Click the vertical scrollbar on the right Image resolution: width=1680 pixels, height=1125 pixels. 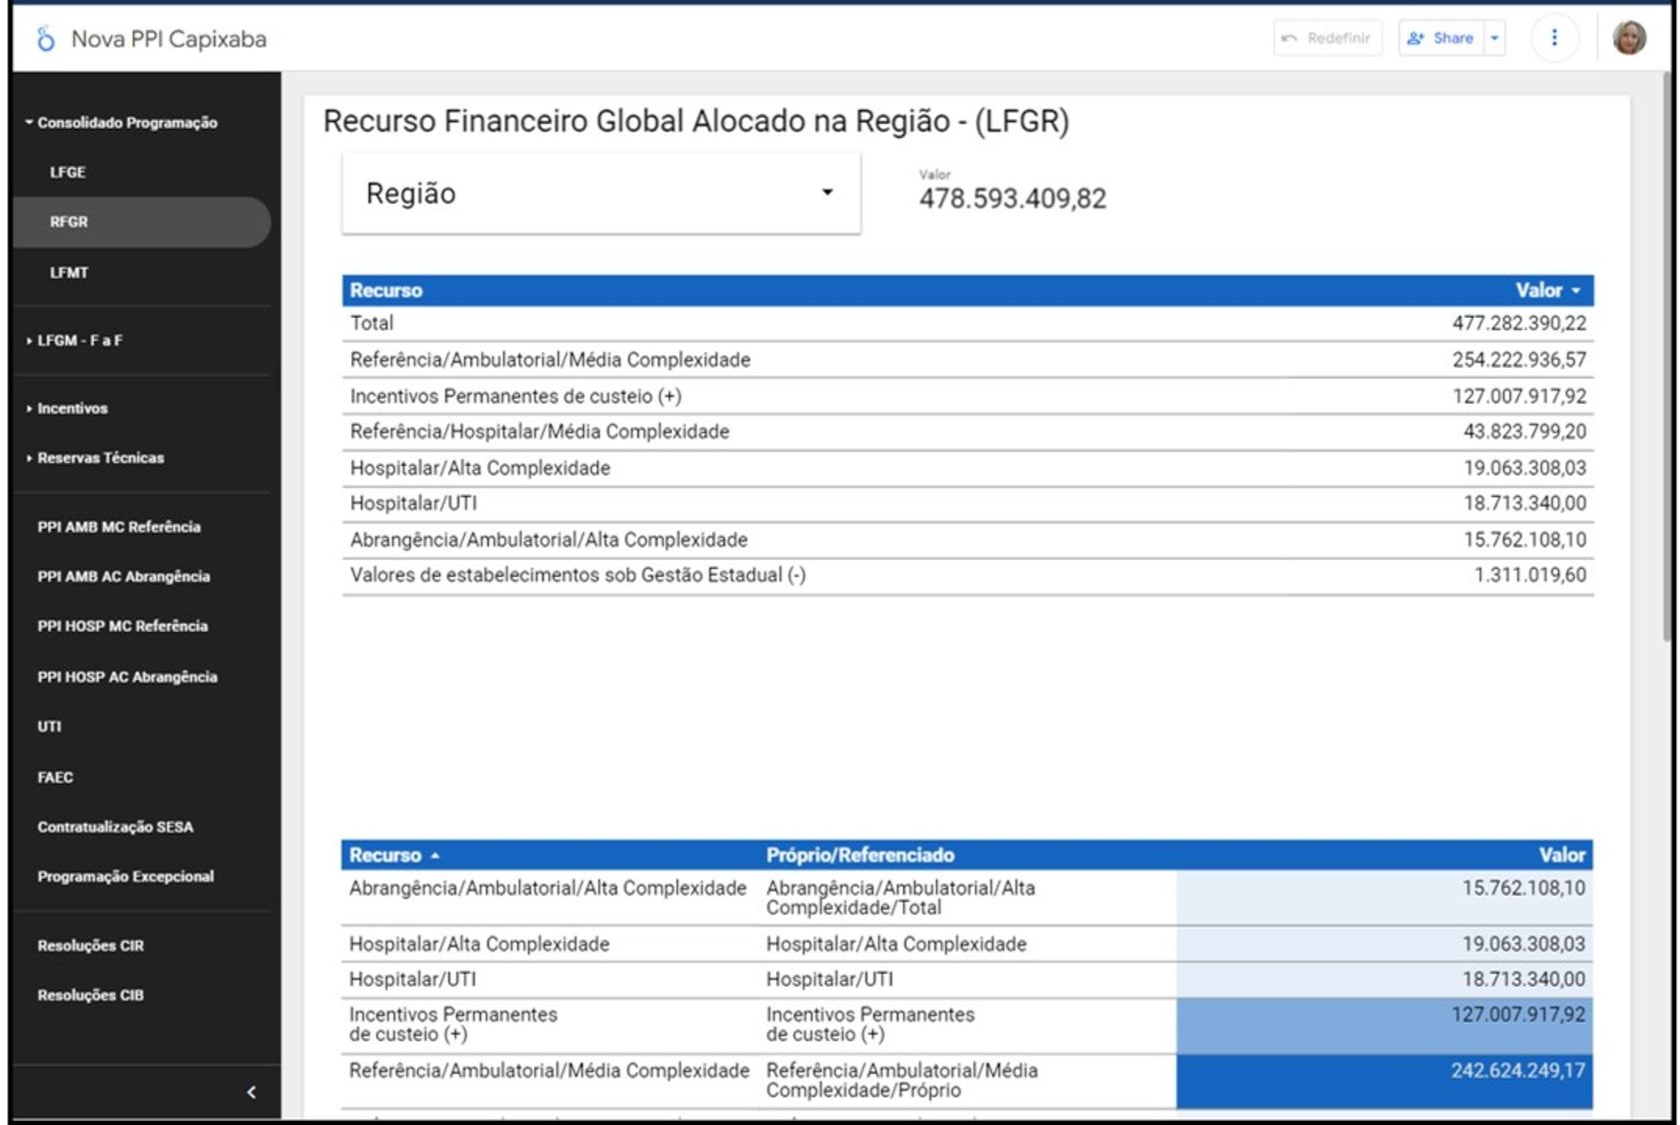(1666, 360)
